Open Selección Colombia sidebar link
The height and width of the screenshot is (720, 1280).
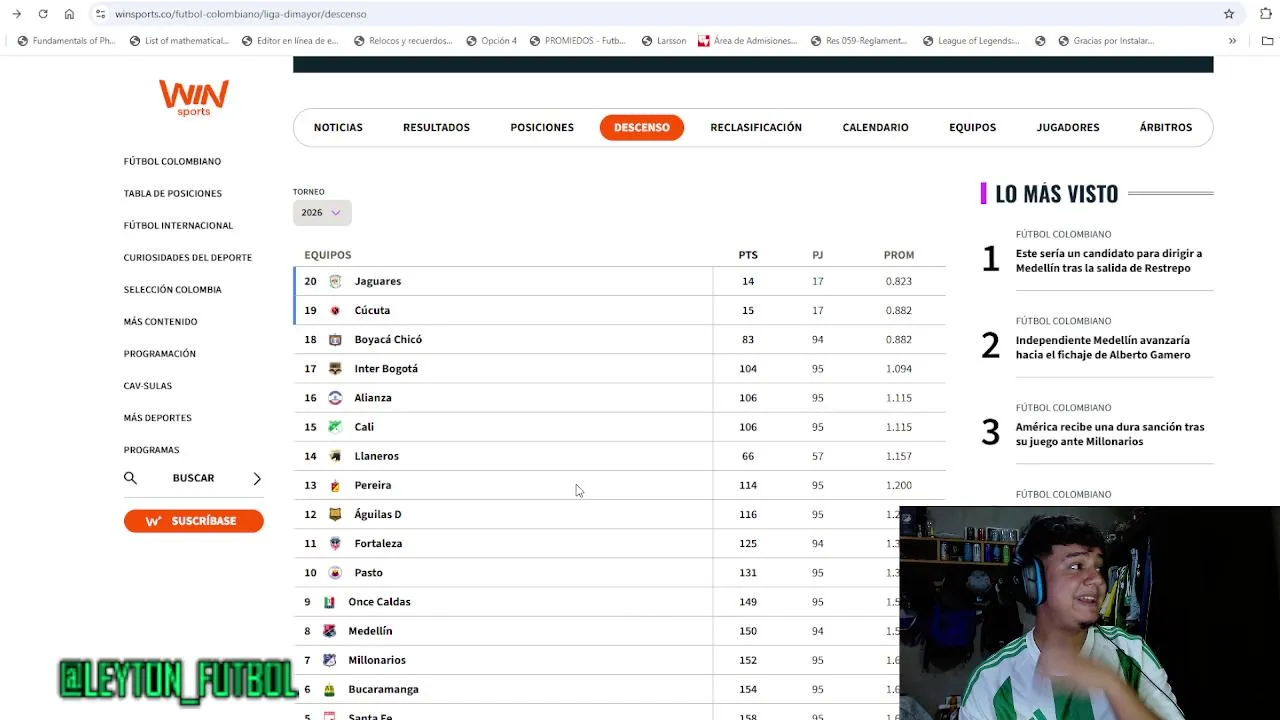pos(172,289)
